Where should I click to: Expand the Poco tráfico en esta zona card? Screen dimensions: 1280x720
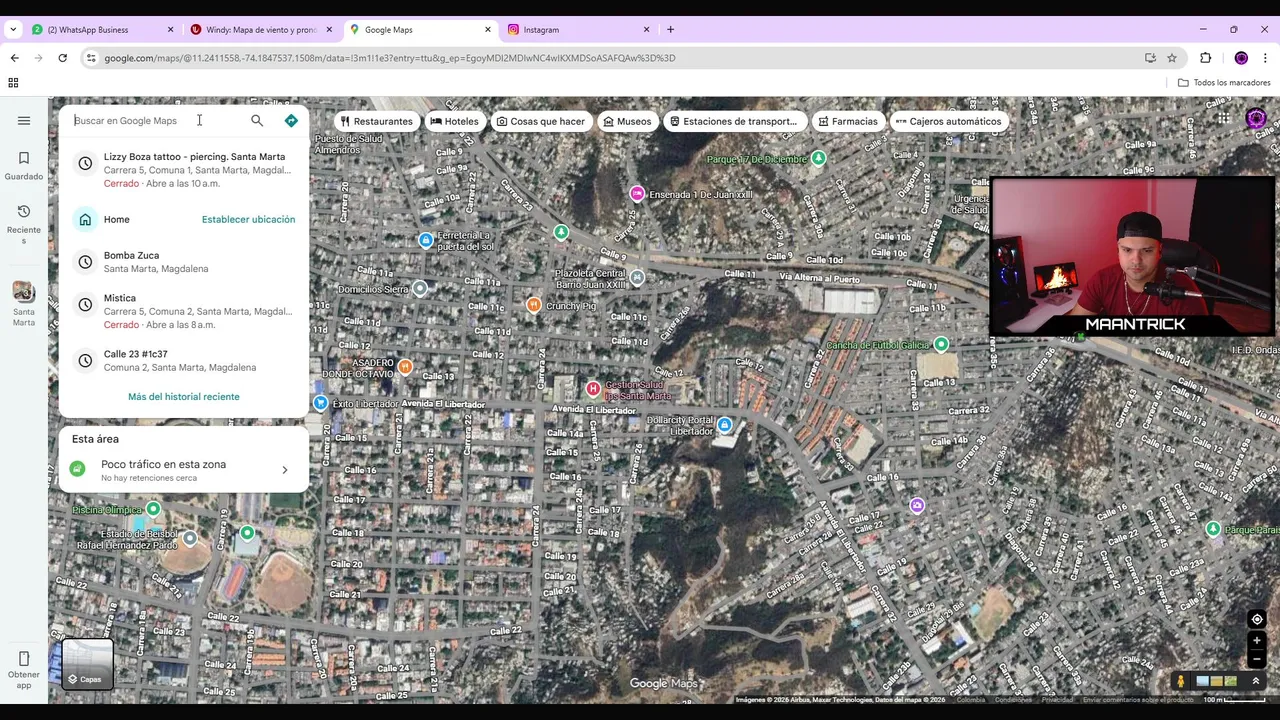tap(184, 470)
